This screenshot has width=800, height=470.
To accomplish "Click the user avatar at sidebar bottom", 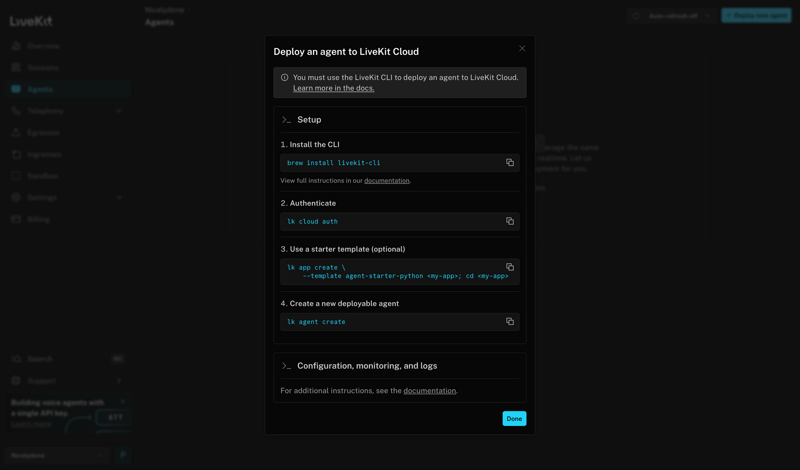I will point(123,455).
